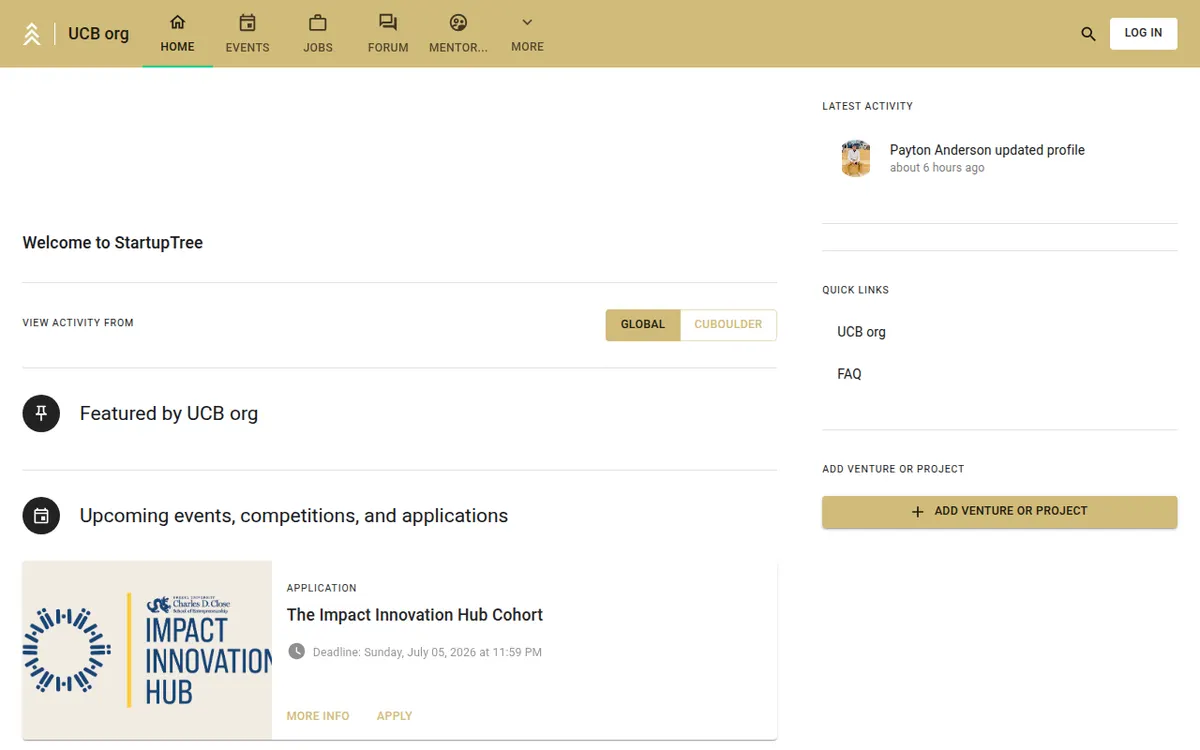Select the GLOBAL activity toggle

tap(643, 325)
